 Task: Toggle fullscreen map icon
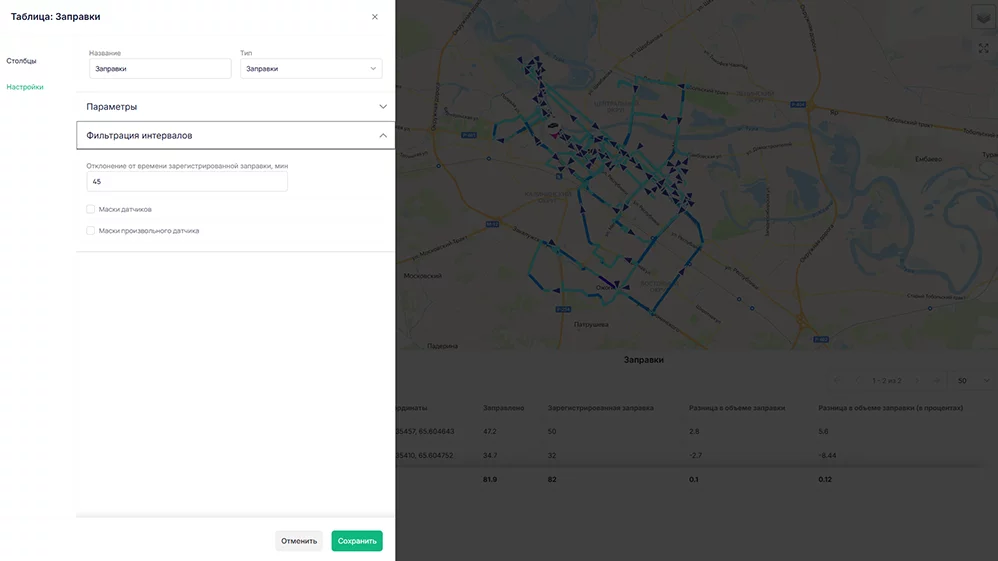[x=983, y=48]
